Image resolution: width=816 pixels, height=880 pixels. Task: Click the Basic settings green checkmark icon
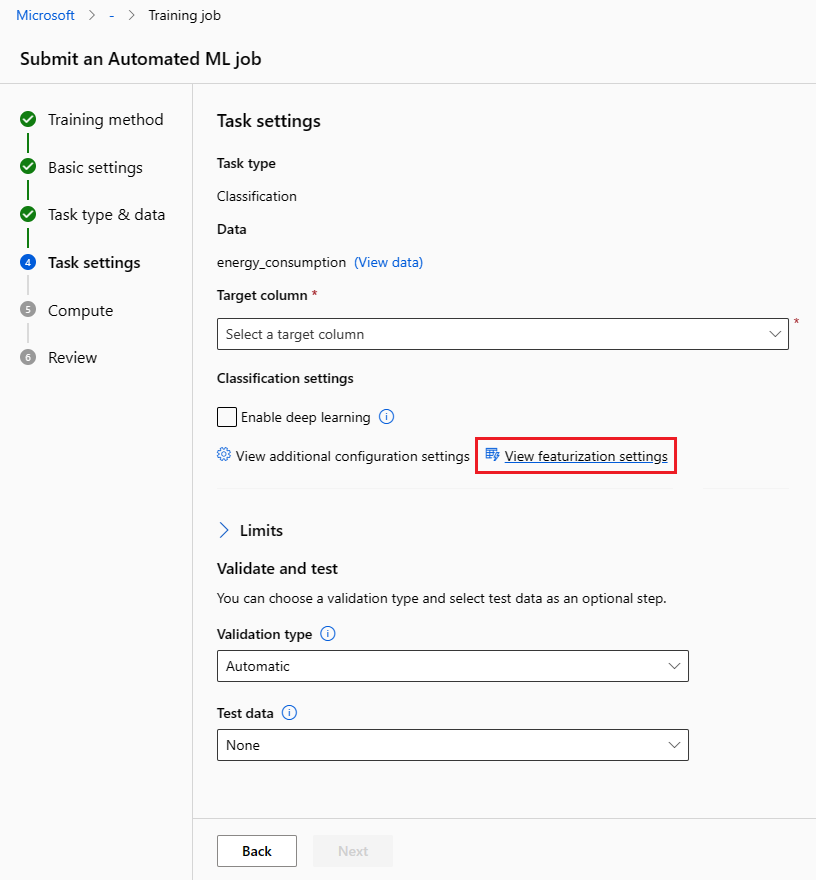[x=28, y=167]
